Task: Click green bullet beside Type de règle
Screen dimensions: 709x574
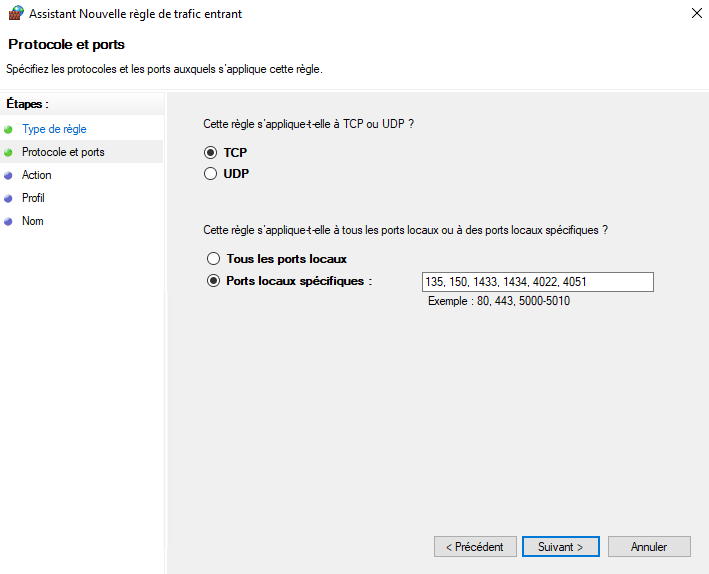Action: tap(8, 129)
